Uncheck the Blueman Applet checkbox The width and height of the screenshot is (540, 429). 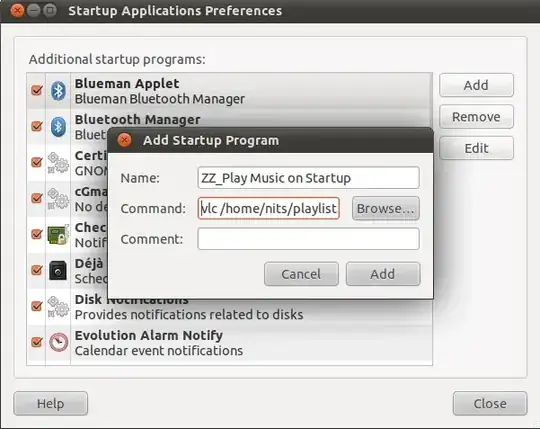(x=37, y=91)
